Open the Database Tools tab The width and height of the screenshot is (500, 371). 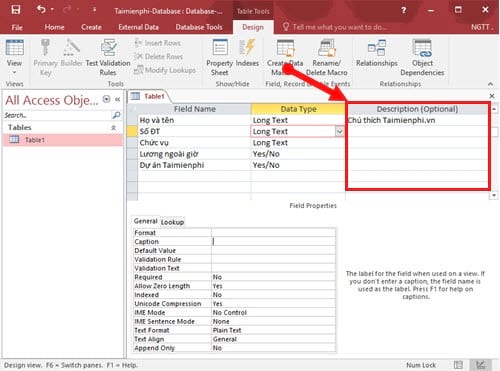coord(199,27)
